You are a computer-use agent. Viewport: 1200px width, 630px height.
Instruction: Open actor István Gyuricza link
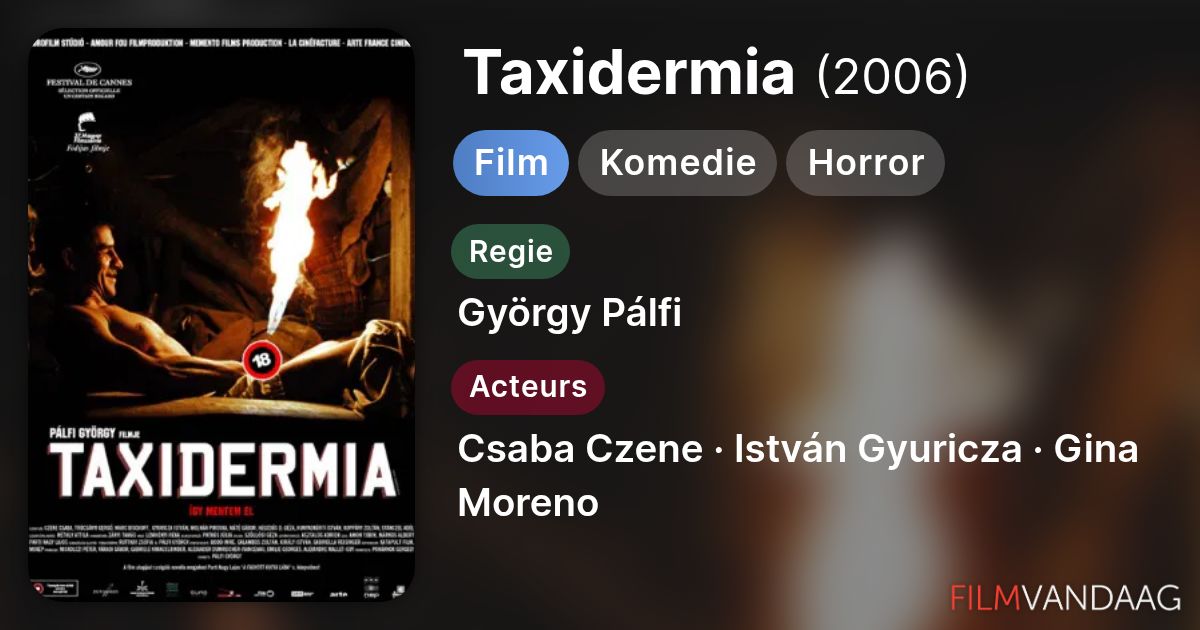pyautogui.click(x=878, y=449)
